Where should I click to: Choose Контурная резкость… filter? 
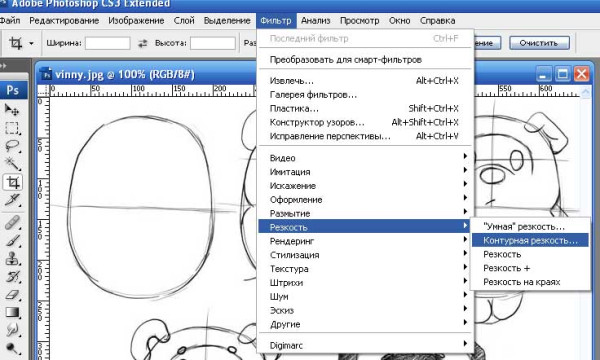coord(530,240)
